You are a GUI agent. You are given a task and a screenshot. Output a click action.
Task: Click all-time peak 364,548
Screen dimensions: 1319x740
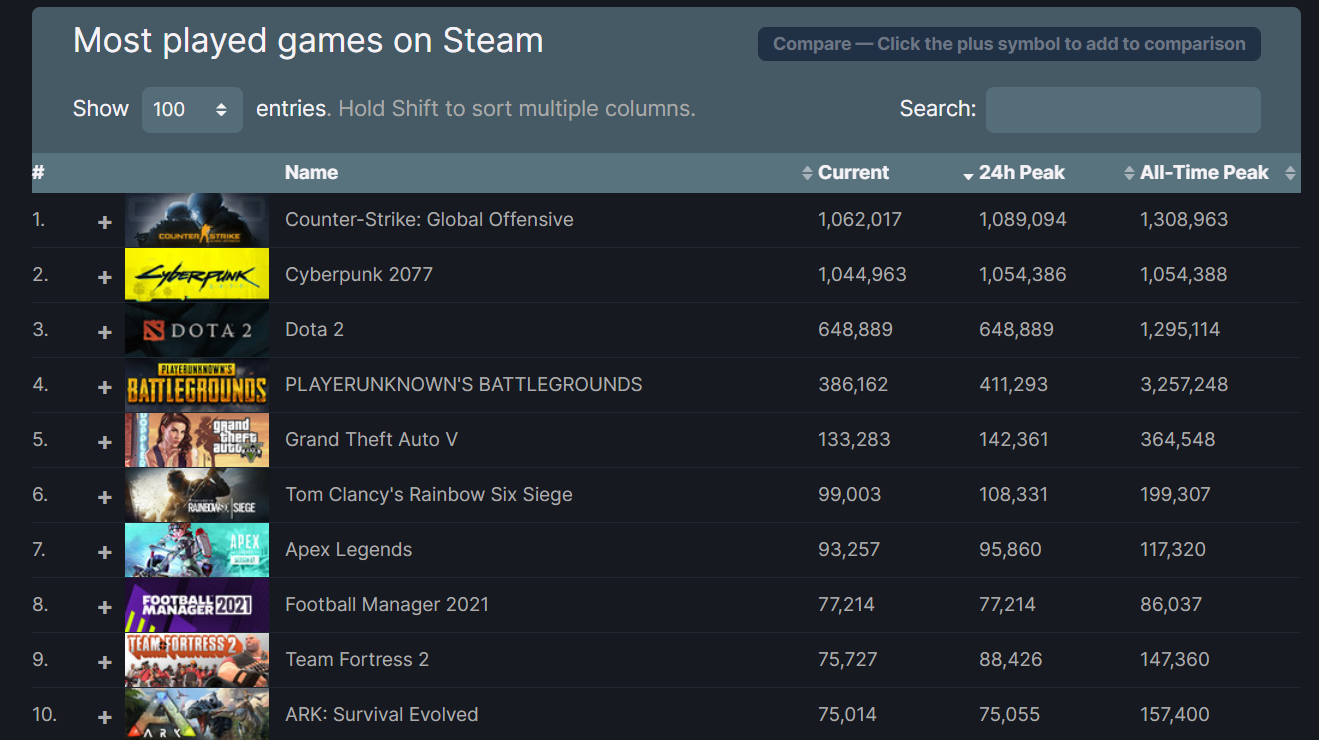tap(1178, 439)
